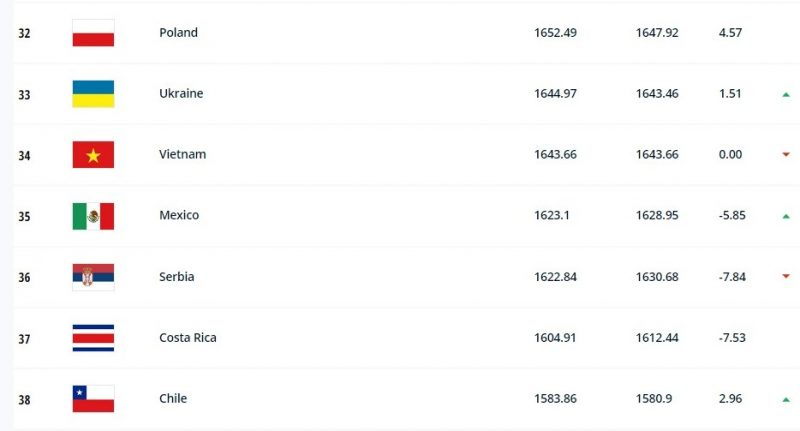Image resolution: width=800 pixels, height=431 pixels.
Task: Click Vietnam's red down arrow
Action: pyautogui.click(x=786, y=155)
